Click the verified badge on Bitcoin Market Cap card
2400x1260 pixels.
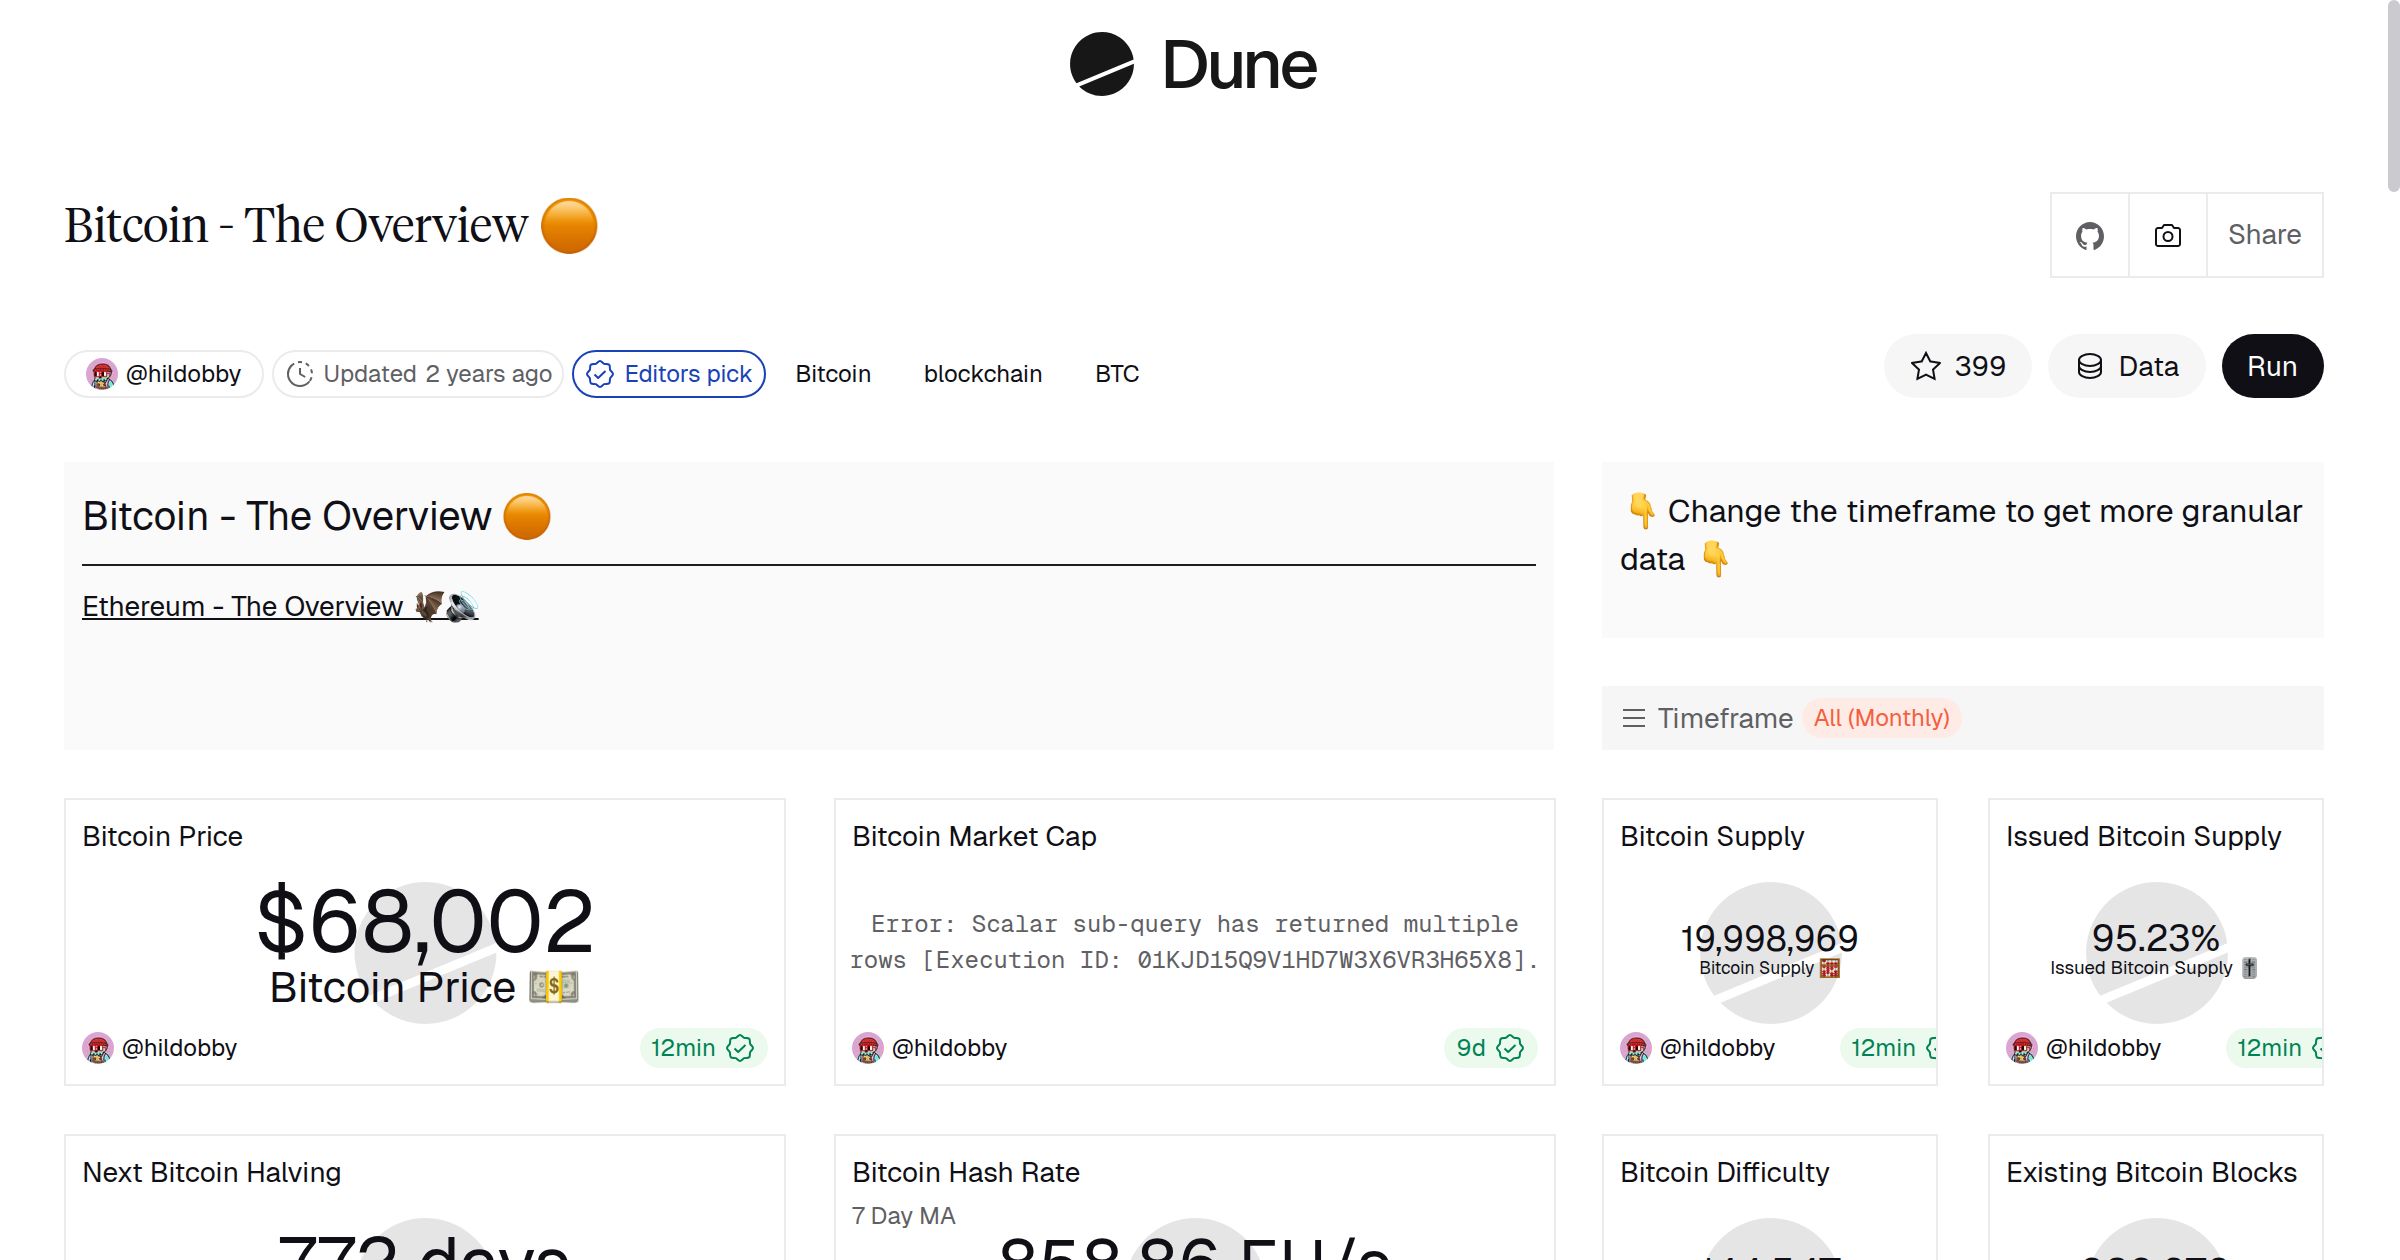(1511, 1048)
